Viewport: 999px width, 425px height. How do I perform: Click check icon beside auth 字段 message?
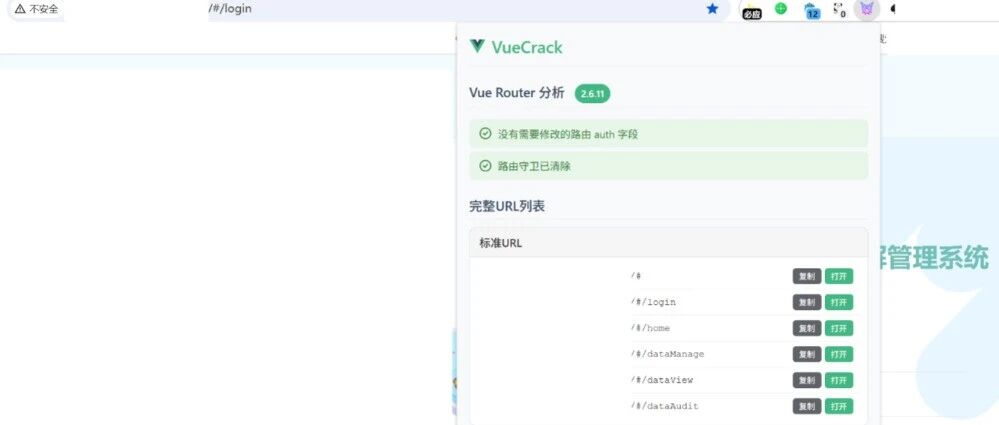[x=485, y=134]
